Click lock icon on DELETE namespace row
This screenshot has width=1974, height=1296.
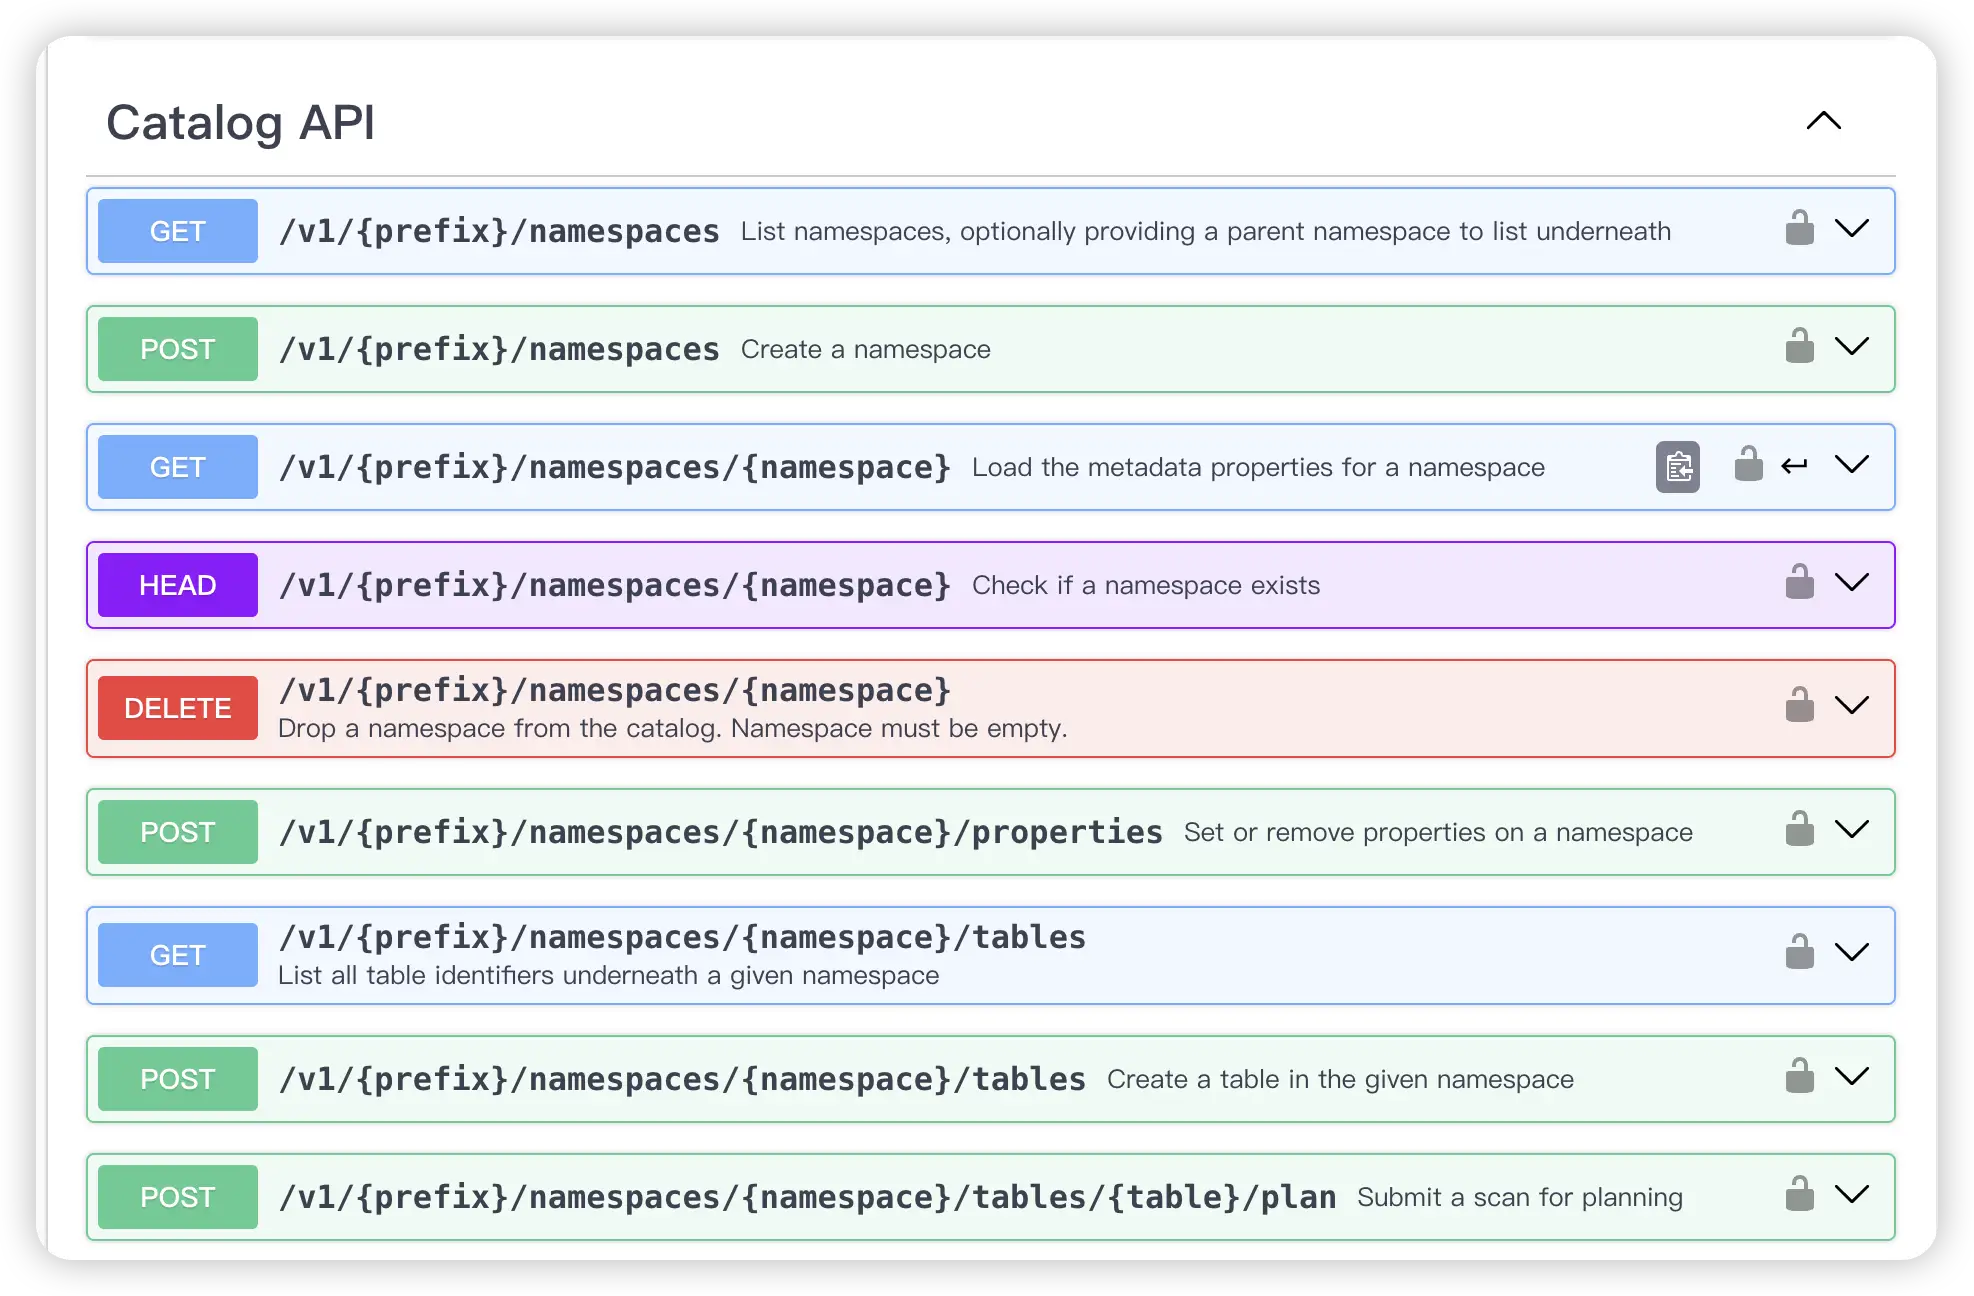1799,706
